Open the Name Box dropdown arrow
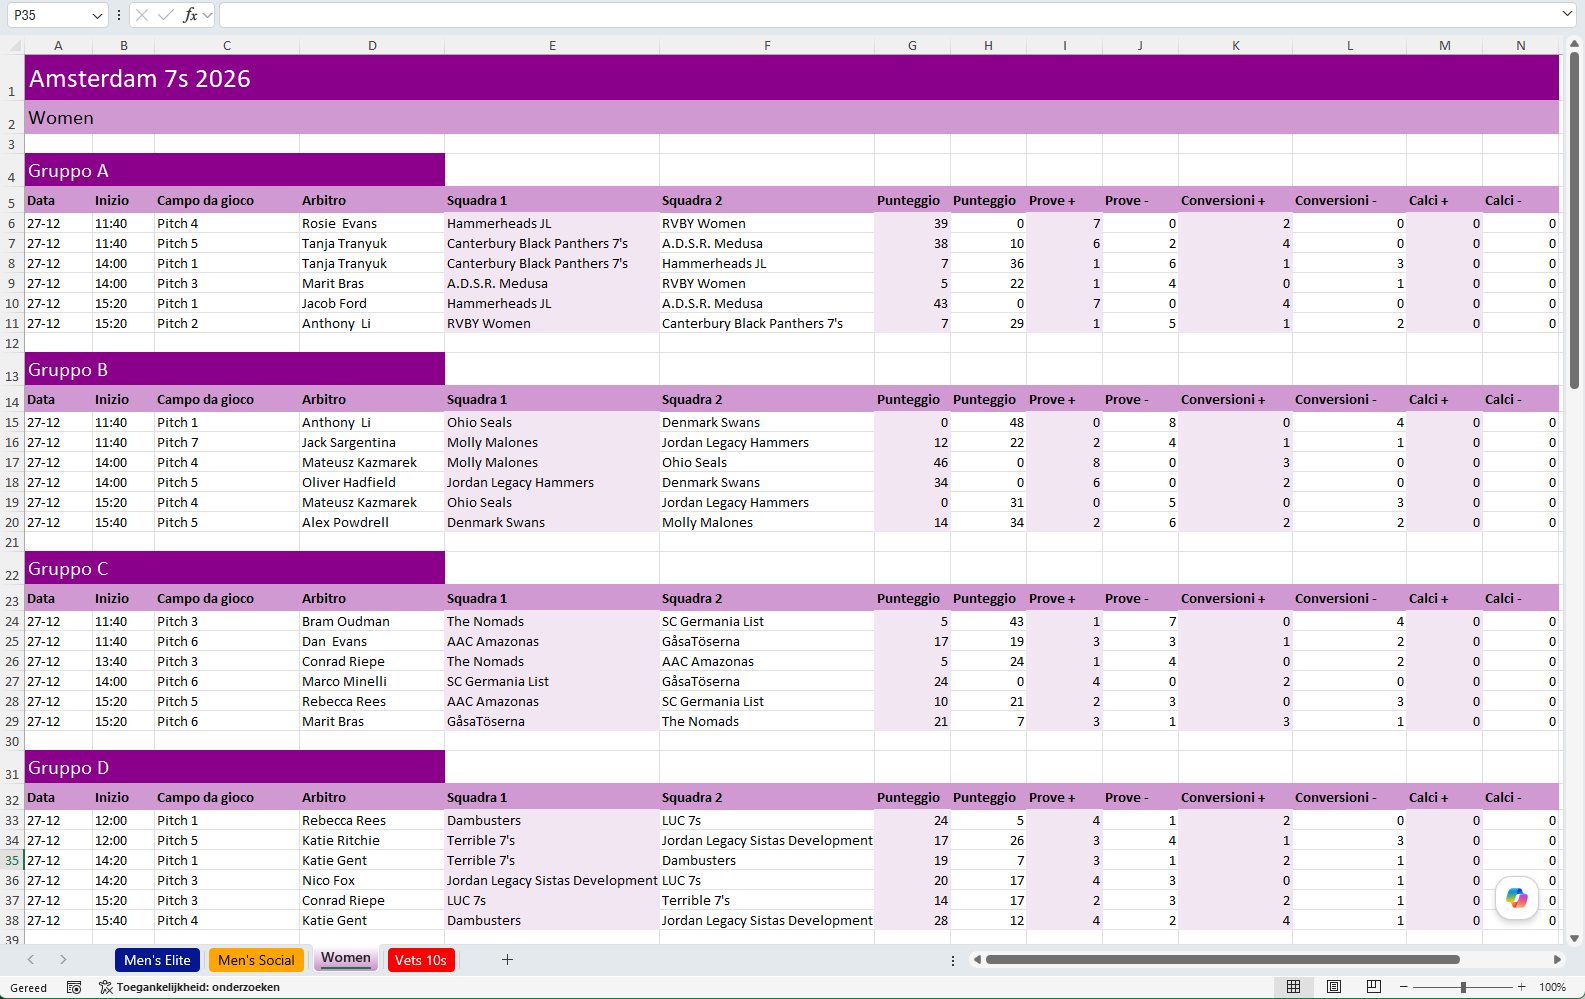 (x=97, y=15)
